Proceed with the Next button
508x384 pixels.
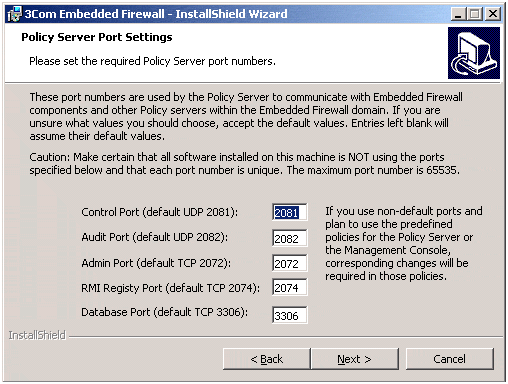(x=354, y=359)
